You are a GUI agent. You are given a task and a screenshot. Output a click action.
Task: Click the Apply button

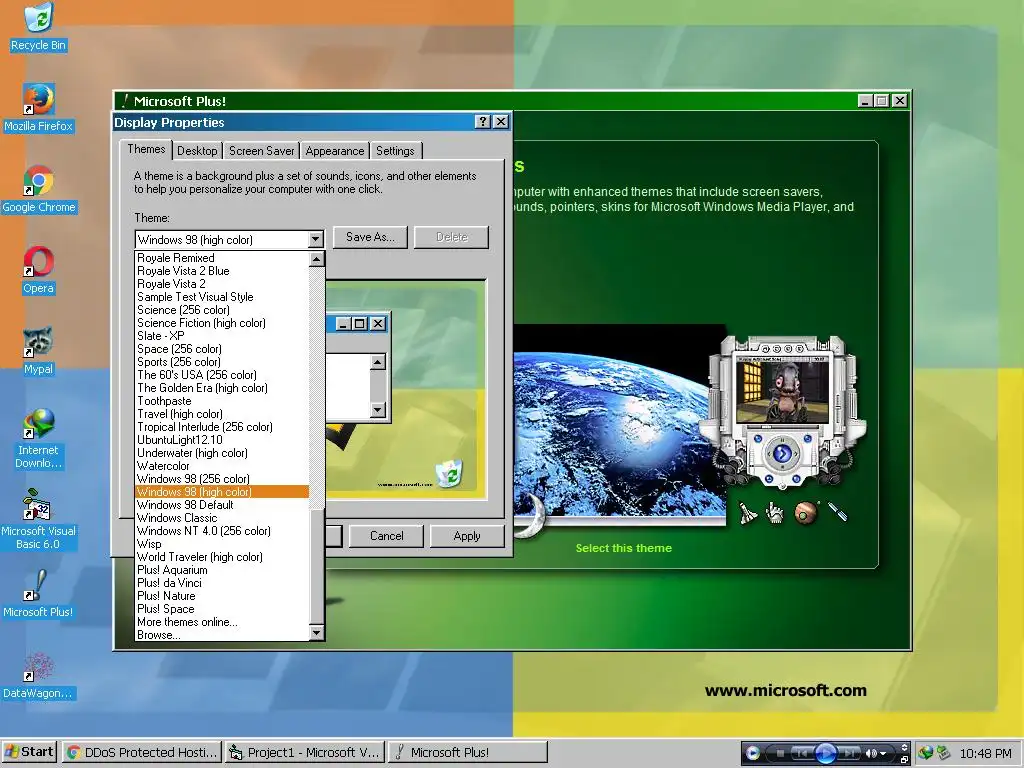tap(467, 536)
